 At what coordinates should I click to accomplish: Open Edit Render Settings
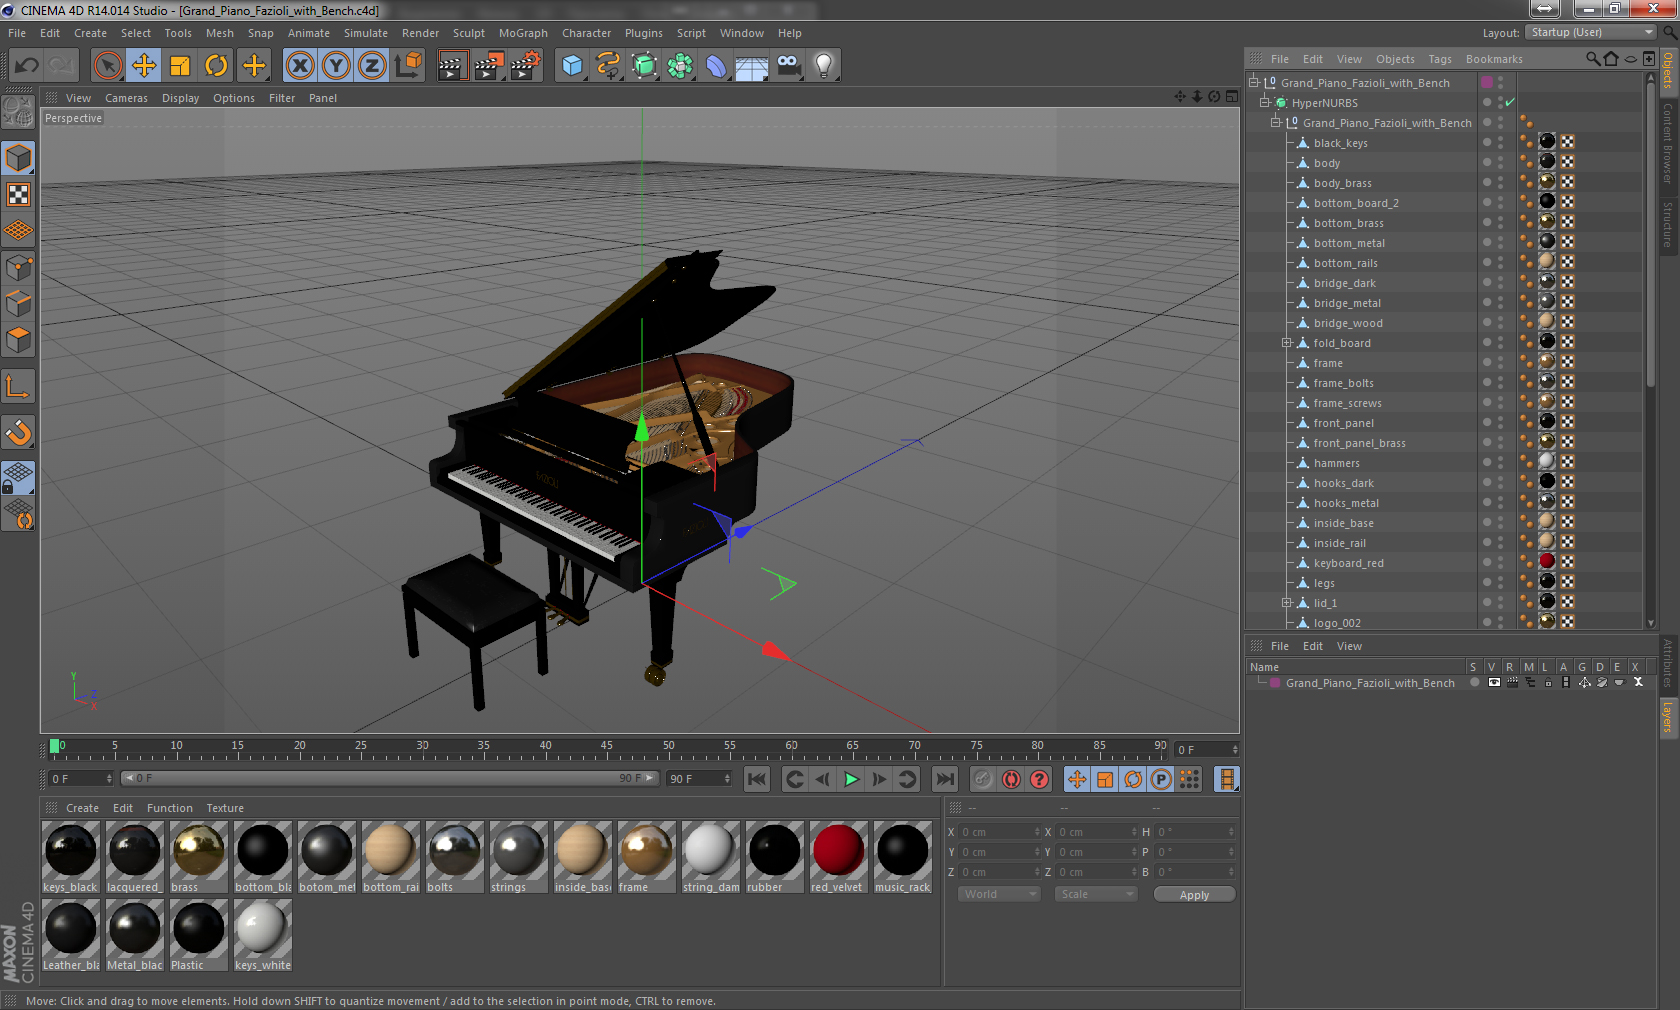click(526, 66)
